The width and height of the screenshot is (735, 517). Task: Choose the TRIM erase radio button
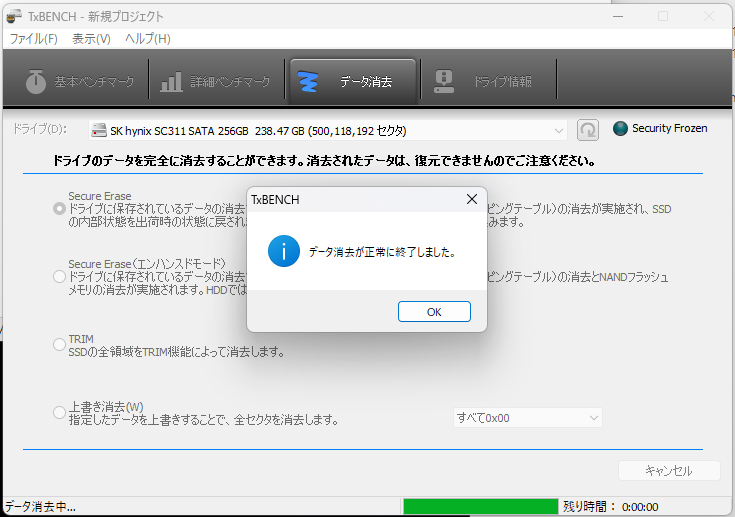click(x=59, y=345)
